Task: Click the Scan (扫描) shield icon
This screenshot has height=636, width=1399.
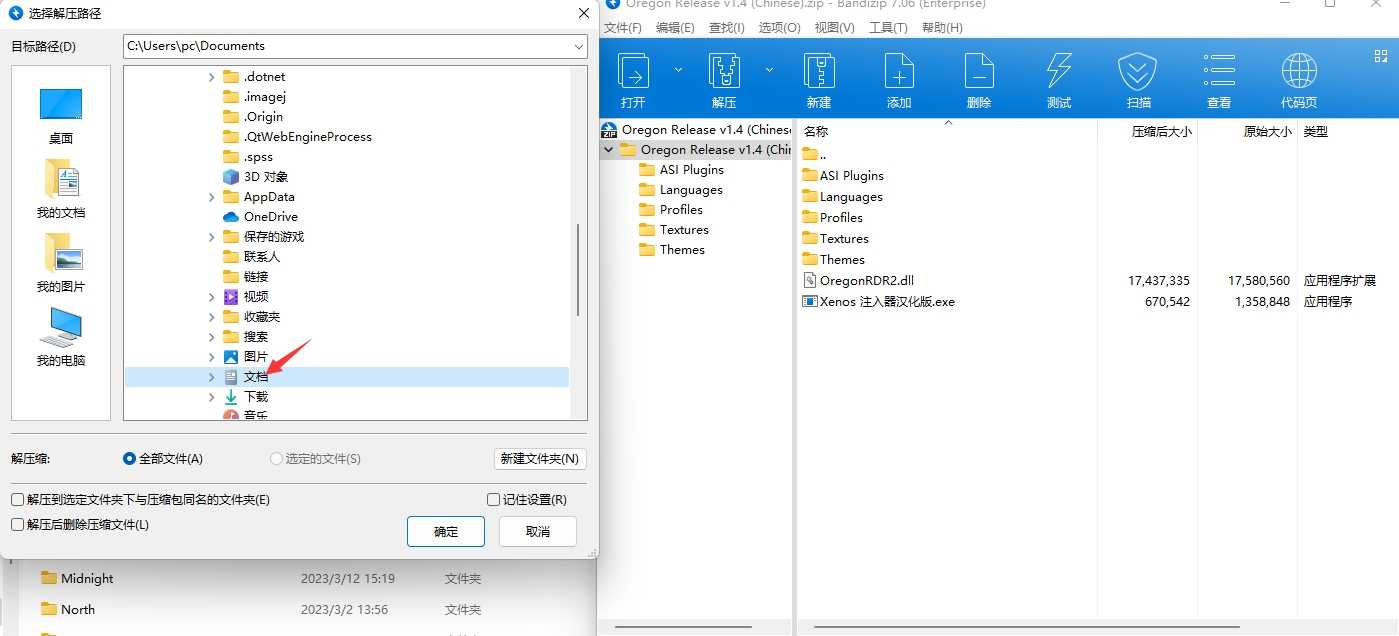Action: click(x=1138, y=72)
